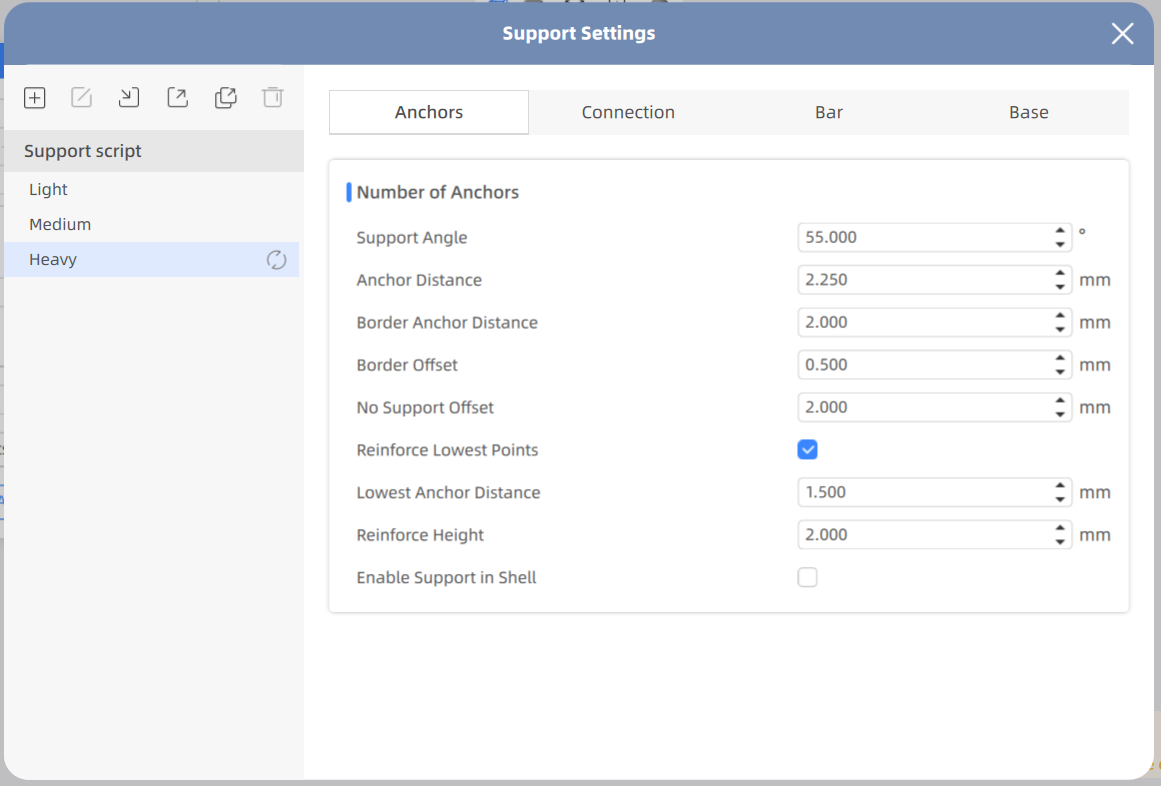Click the edit script pencil icon
This screenshot has height=786, width=1161.
pos(81,97)
